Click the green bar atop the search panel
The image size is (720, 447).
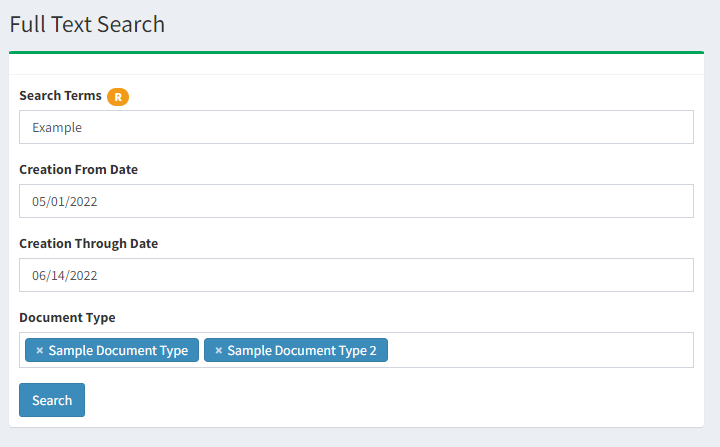[x=356, y=52]
